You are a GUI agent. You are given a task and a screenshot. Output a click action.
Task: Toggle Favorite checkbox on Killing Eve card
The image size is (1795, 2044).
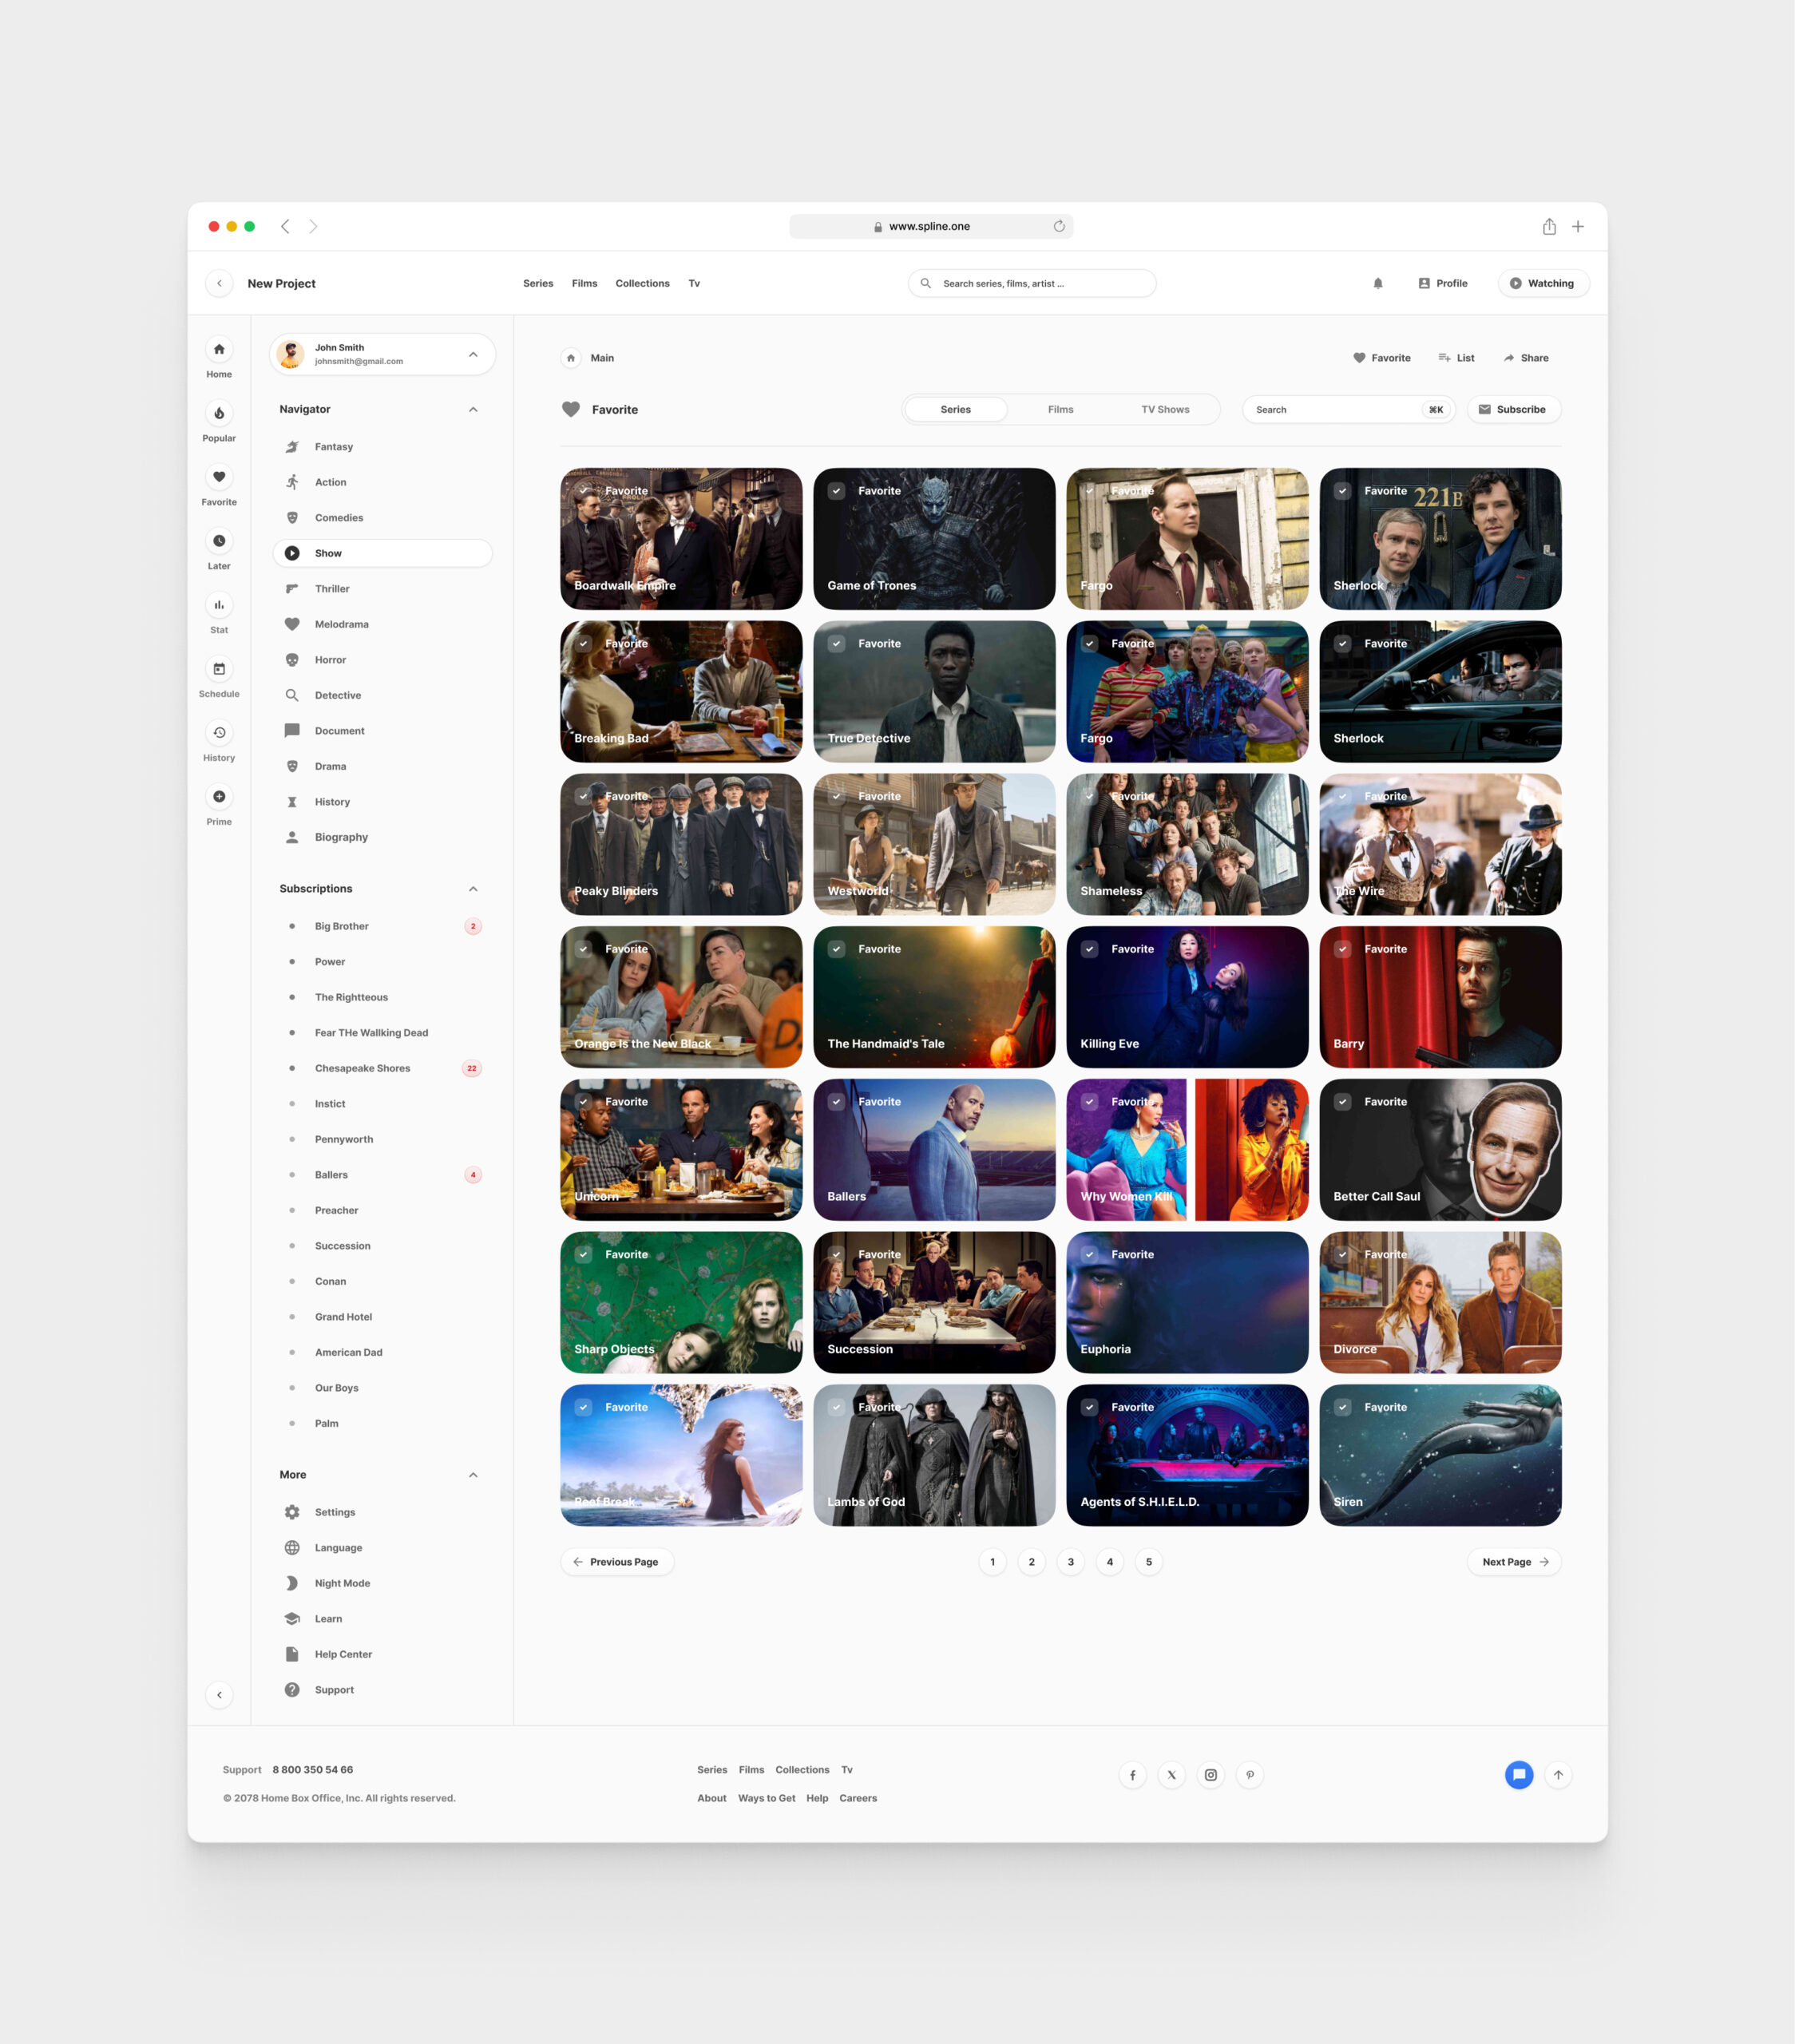[1089, 949]
